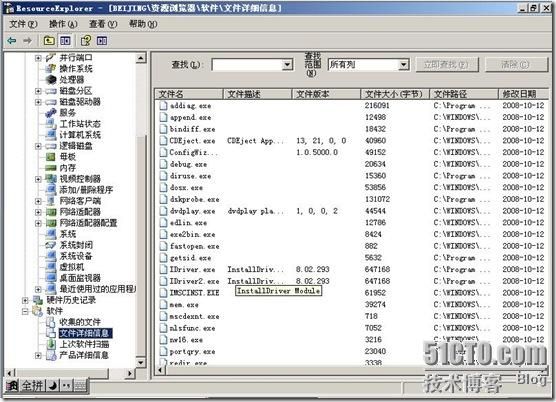
Task: Select the 并行端口 tree icon
Action: (51, 57)
